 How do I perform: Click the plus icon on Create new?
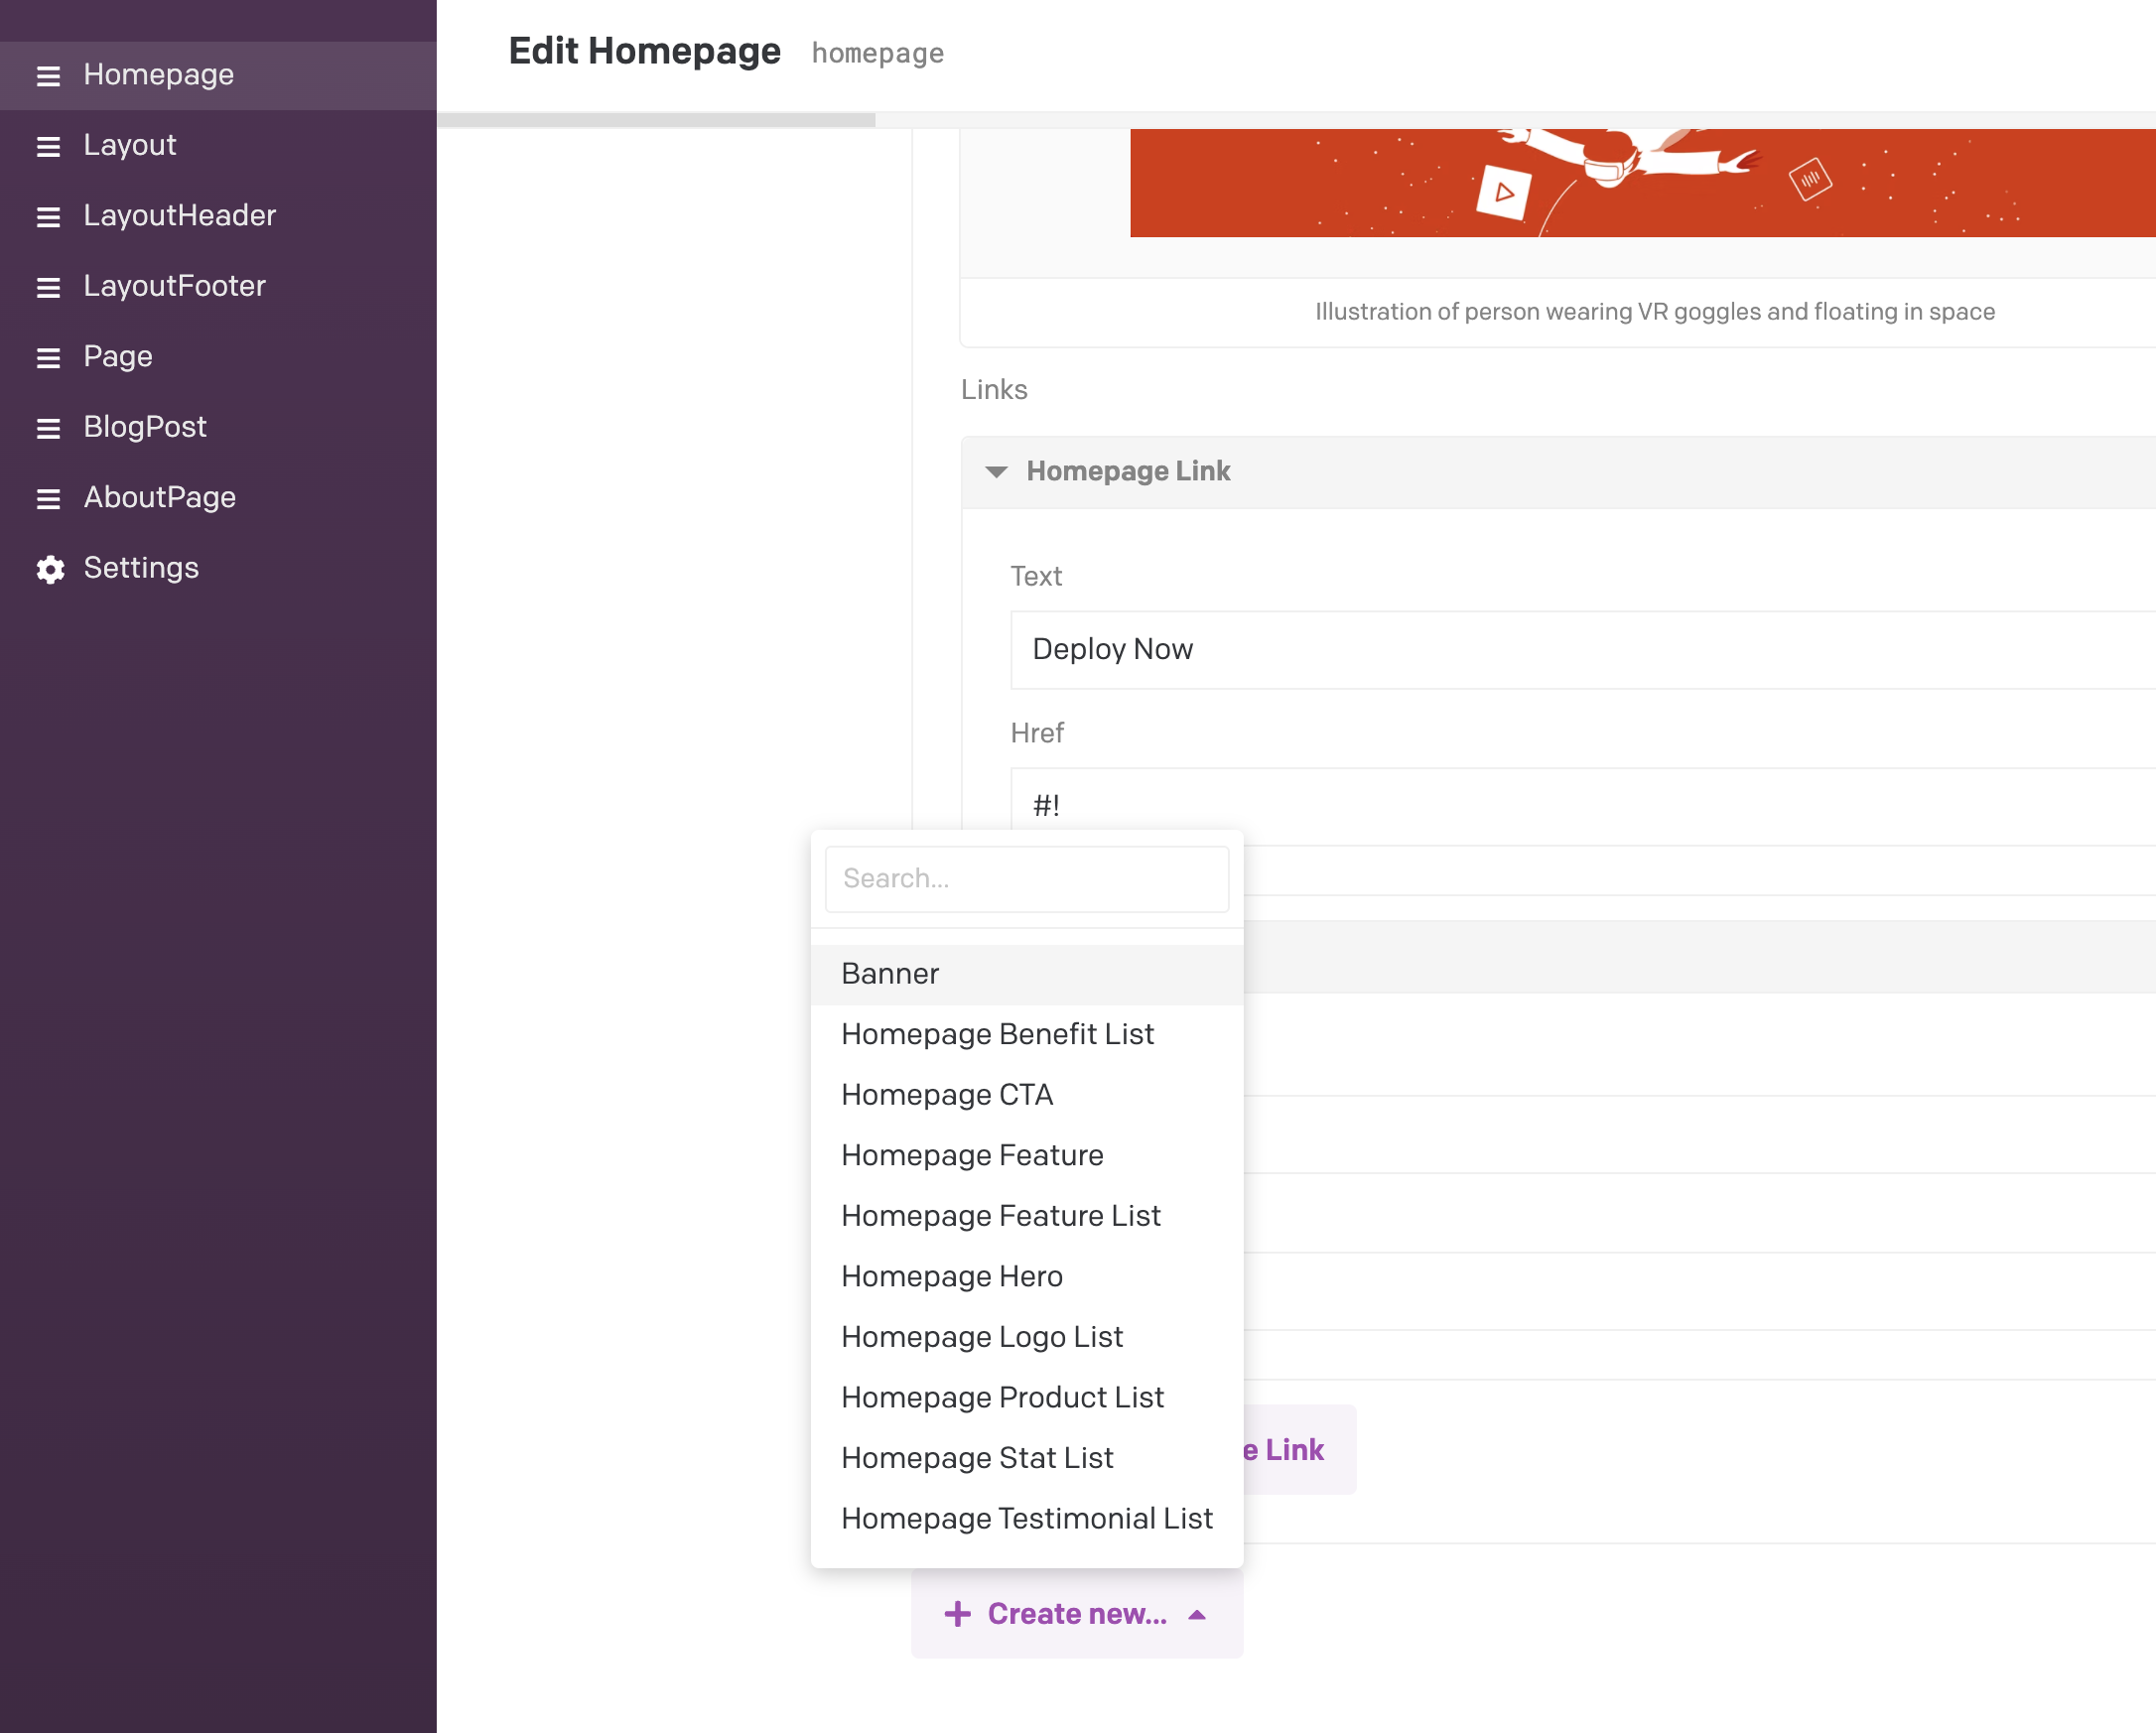click(957, 1614)
